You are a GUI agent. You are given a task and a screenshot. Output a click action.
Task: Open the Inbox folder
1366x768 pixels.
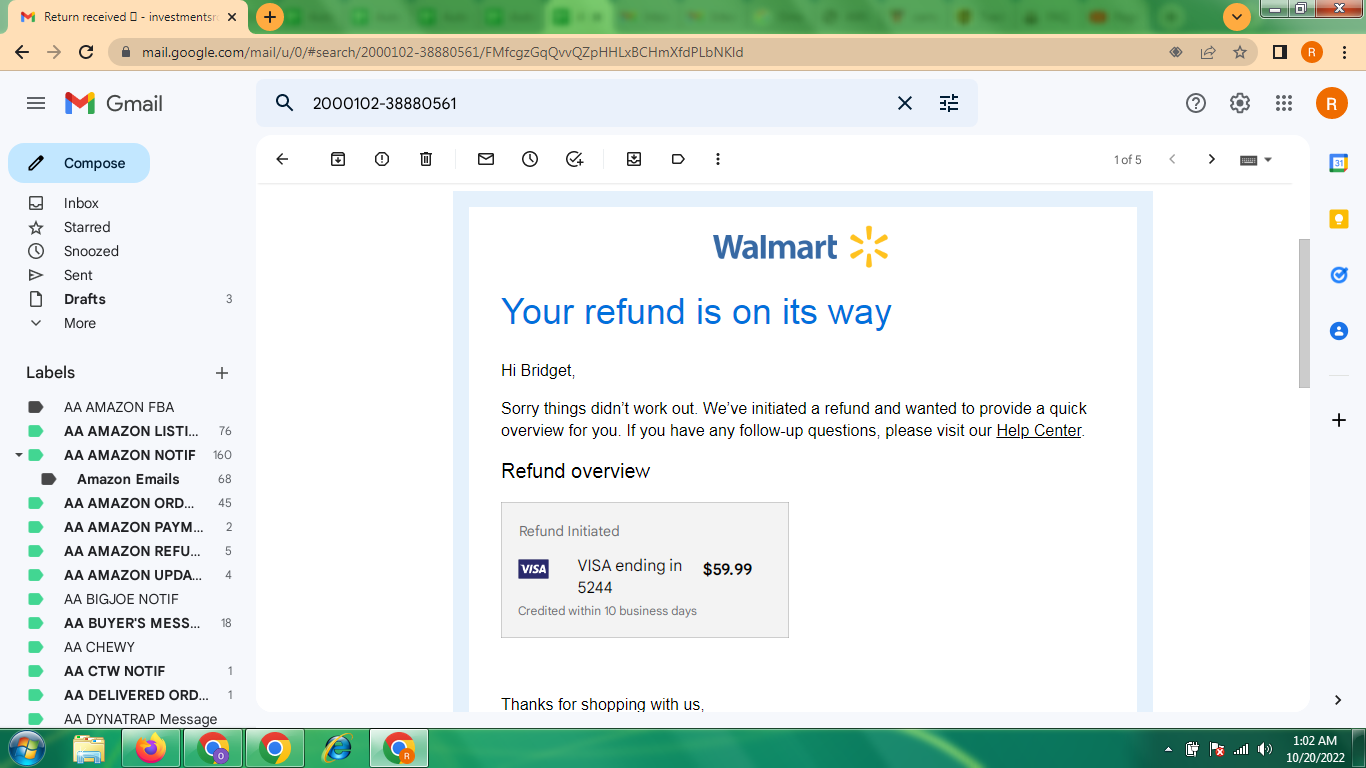click(x=81, y=203)
